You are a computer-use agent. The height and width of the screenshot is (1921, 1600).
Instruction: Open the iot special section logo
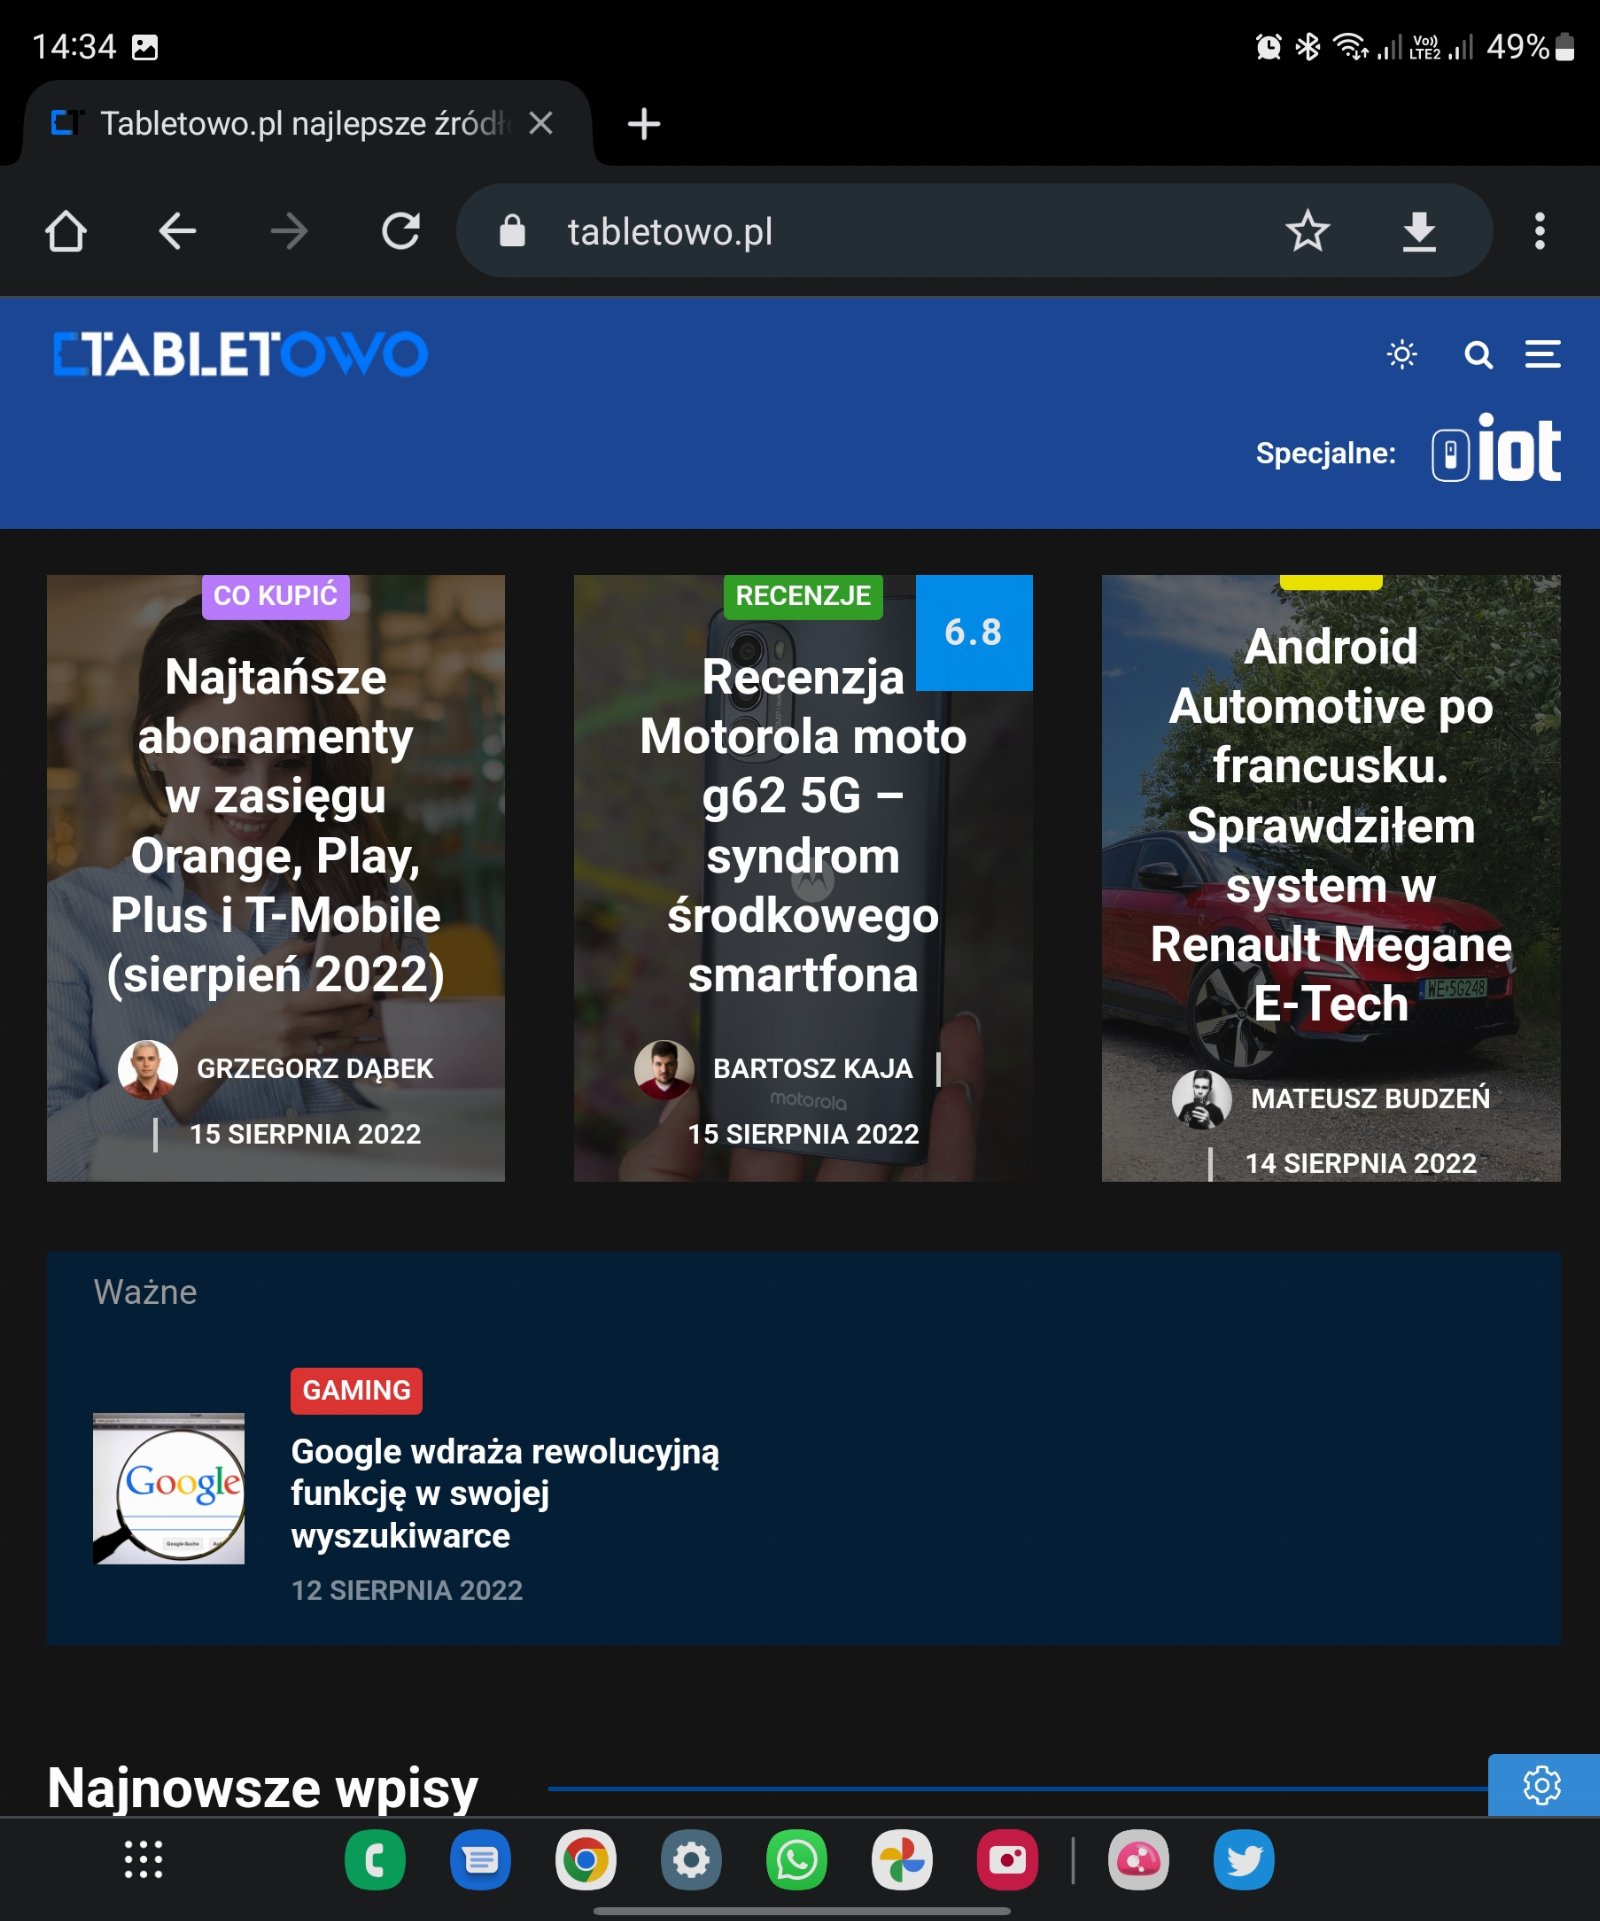click(1496, 449)
